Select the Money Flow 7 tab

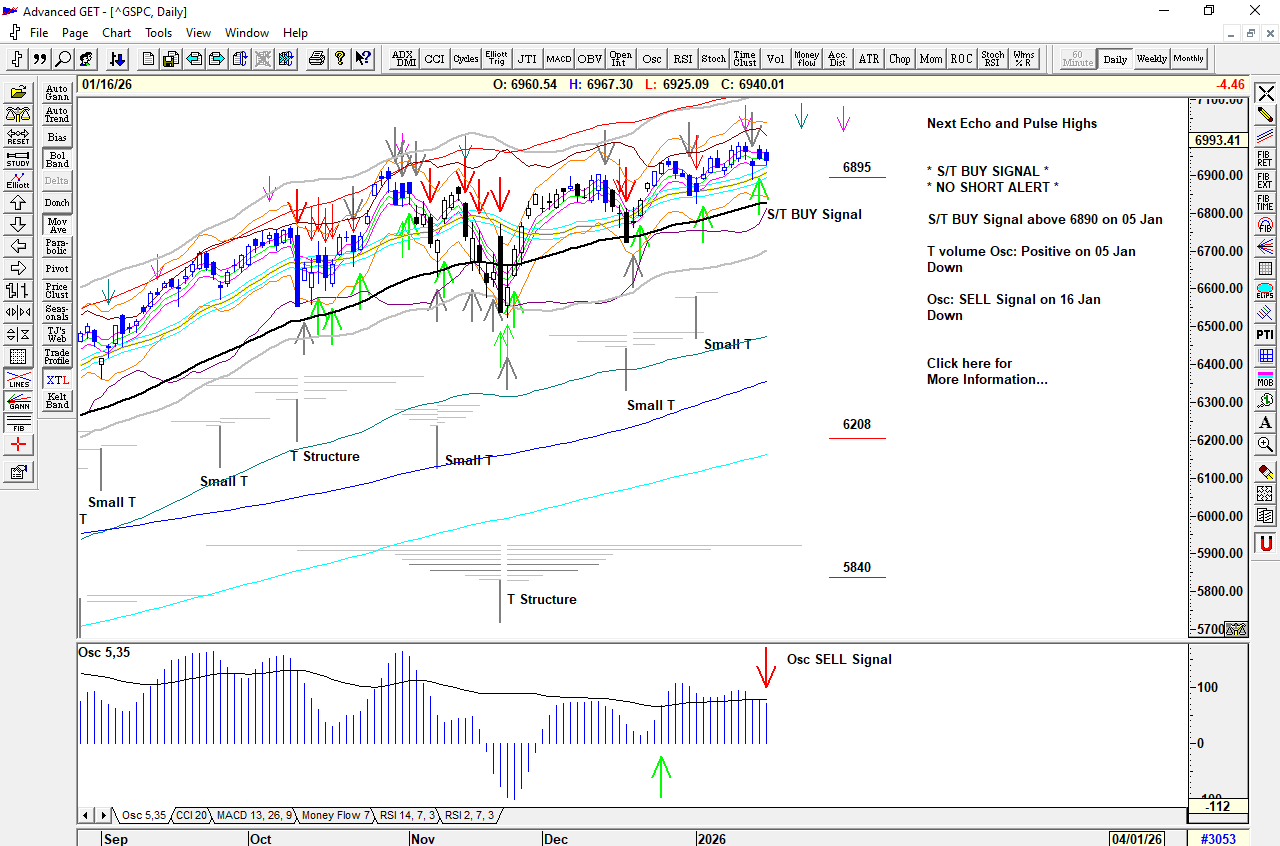(336, 816)
